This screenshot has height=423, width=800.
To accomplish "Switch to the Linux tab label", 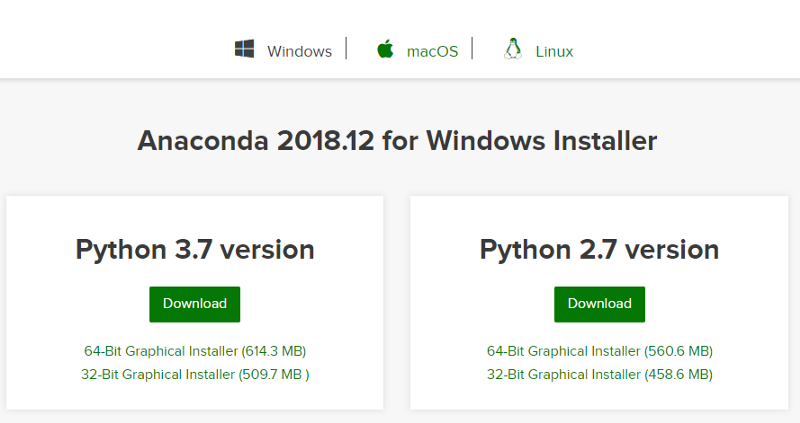I will click(x=554, y=51).
